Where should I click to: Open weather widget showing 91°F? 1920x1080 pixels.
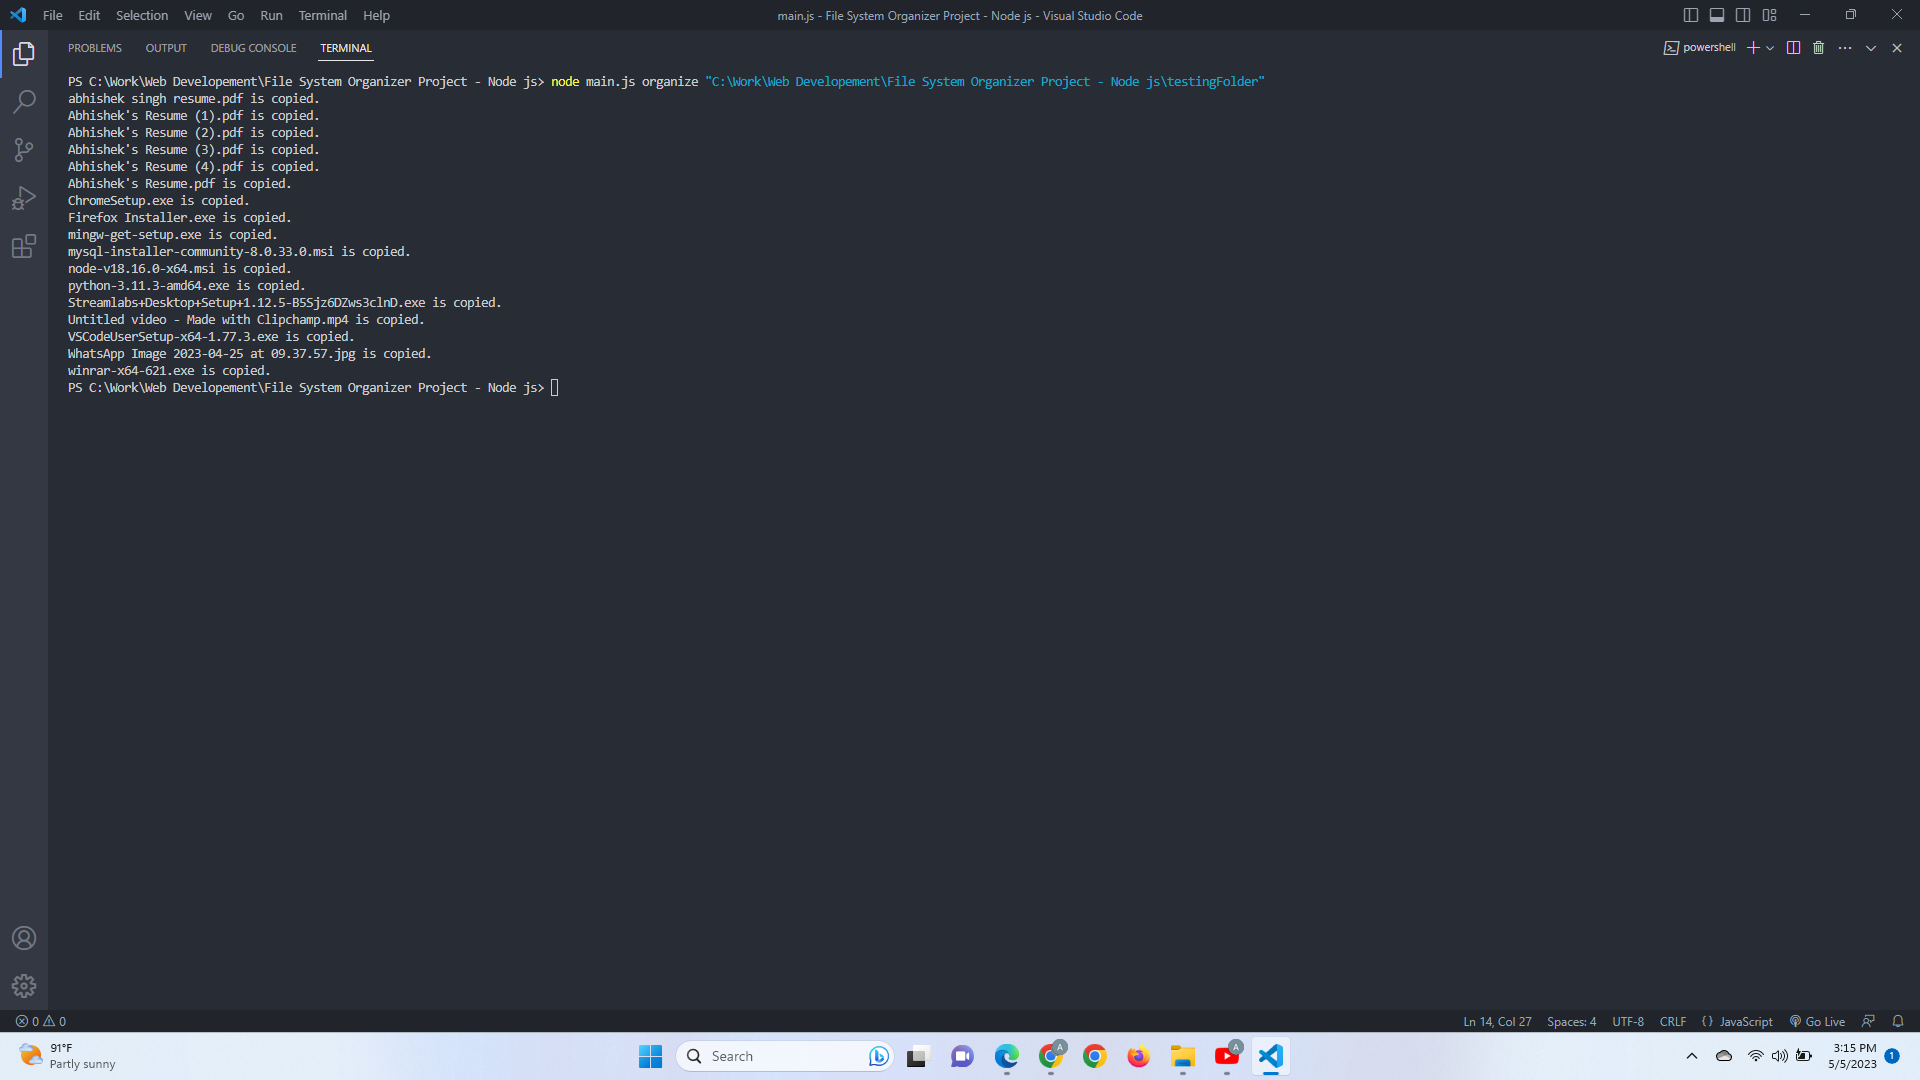68,1056
